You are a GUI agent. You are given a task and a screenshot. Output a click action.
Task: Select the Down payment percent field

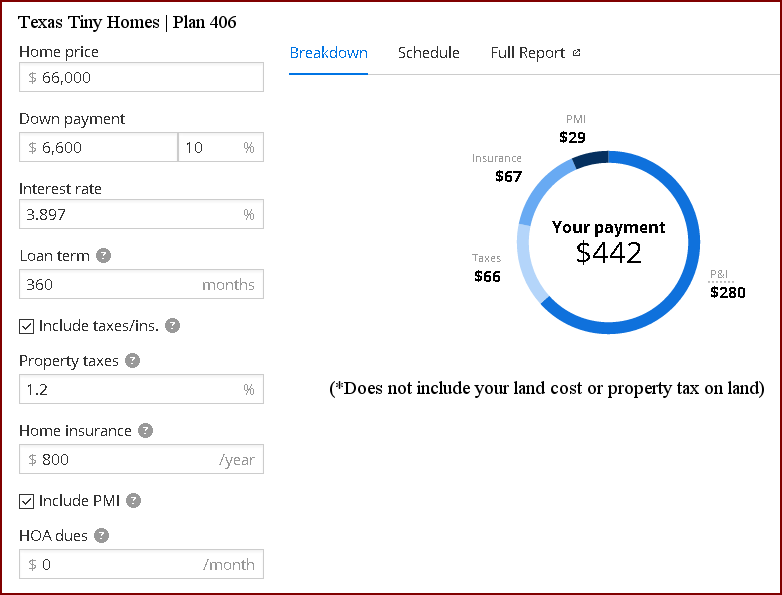tap(210, 147)
